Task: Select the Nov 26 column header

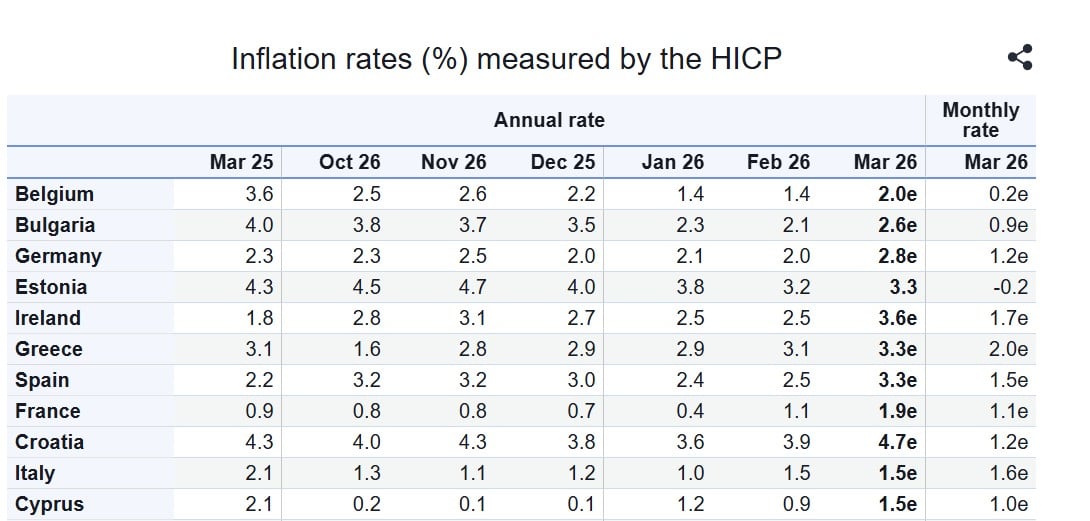Action: [454, 162]
